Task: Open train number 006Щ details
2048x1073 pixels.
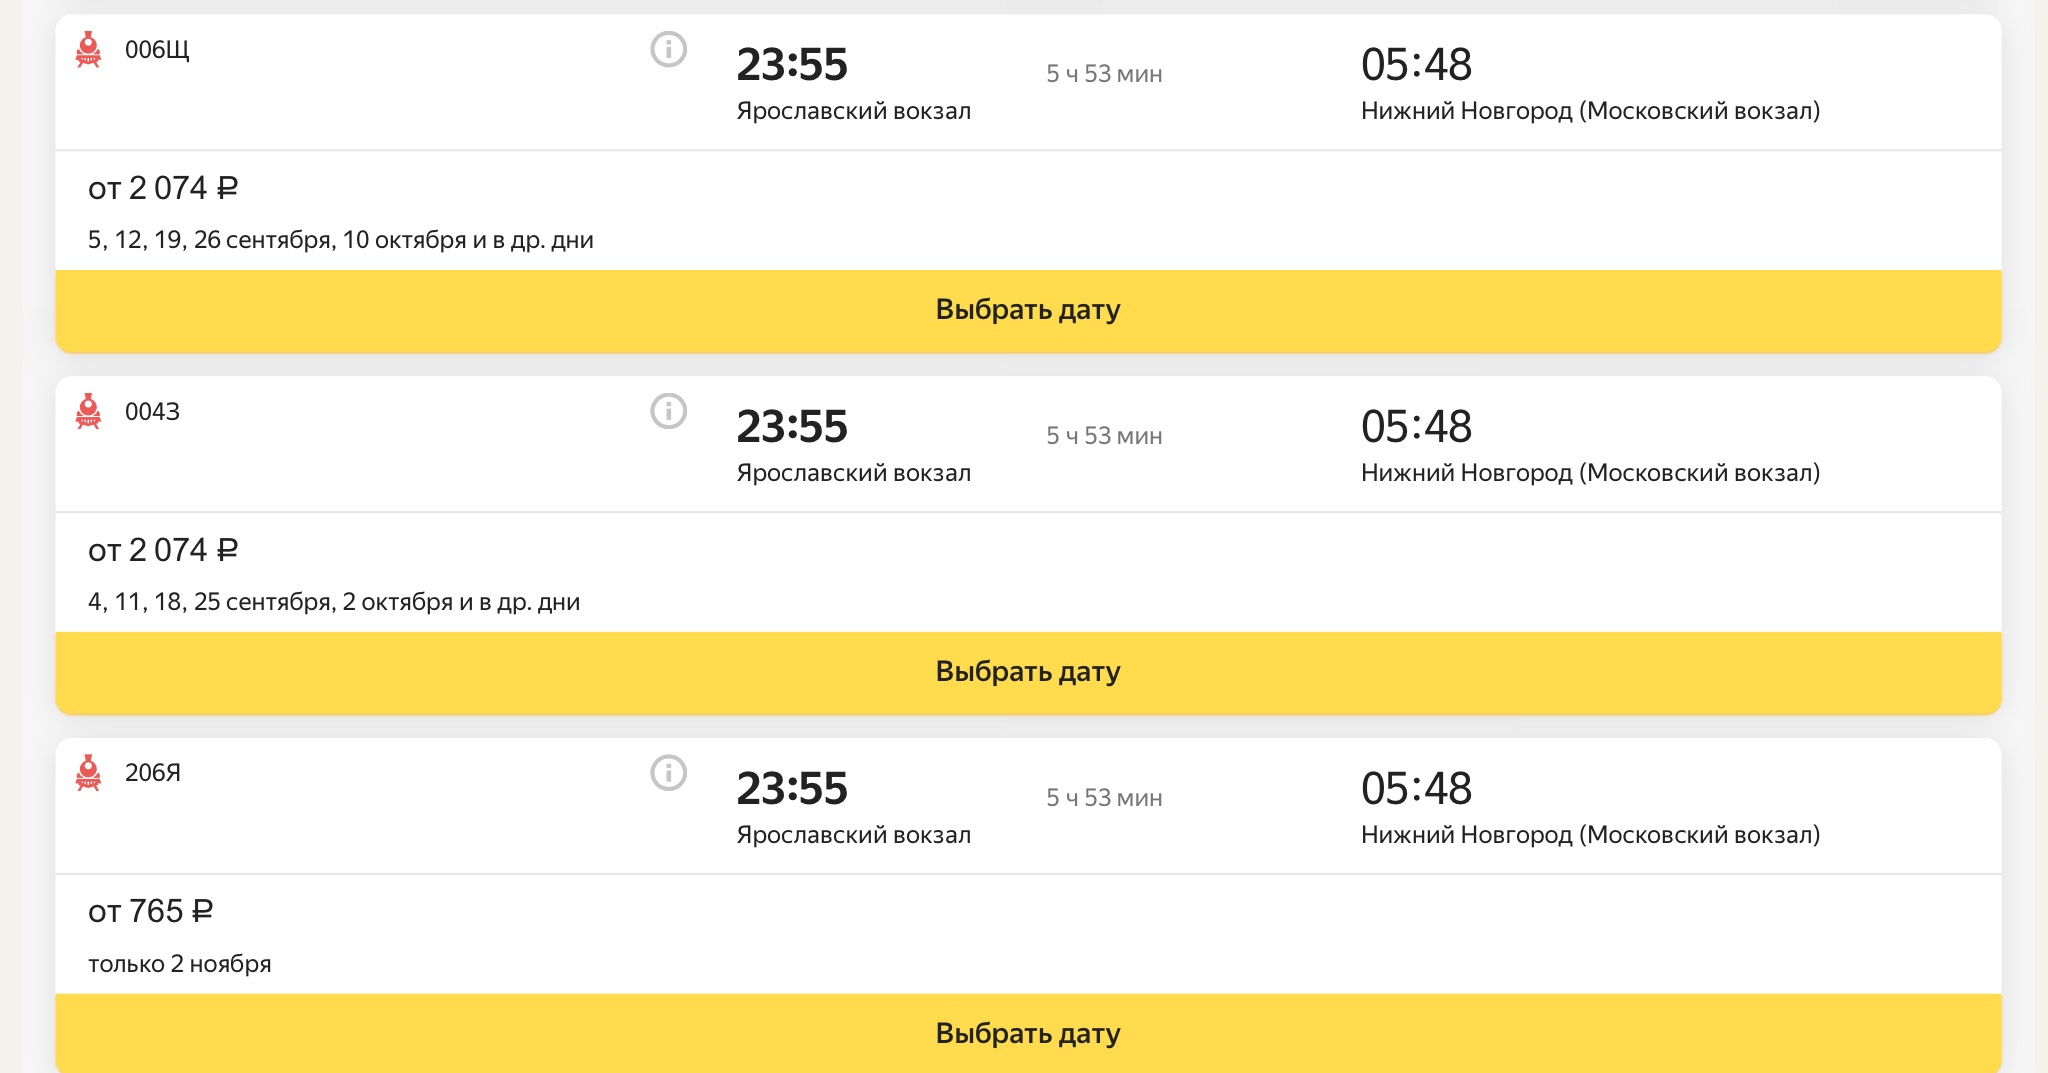Action: [x=157, y=50]
